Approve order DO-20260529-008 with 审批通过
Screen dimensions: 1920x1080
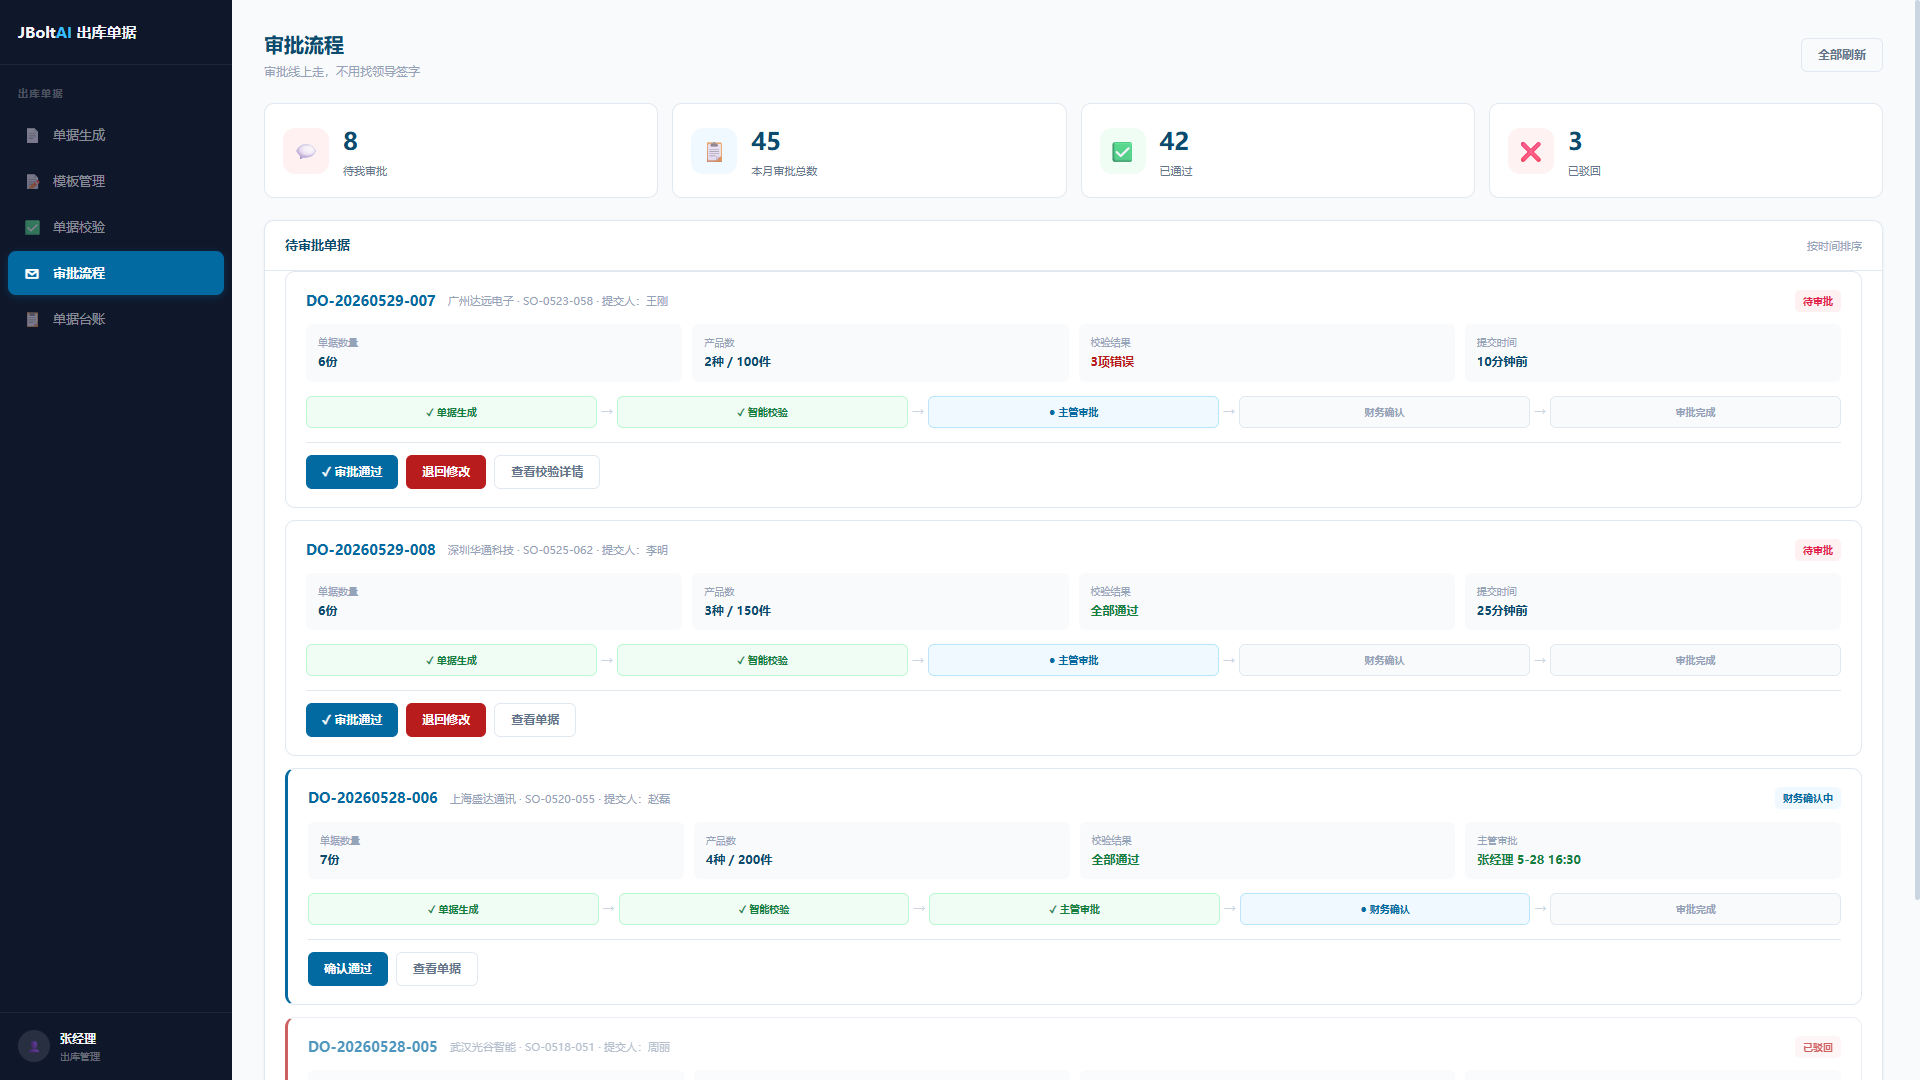click(x=352, y=720)
